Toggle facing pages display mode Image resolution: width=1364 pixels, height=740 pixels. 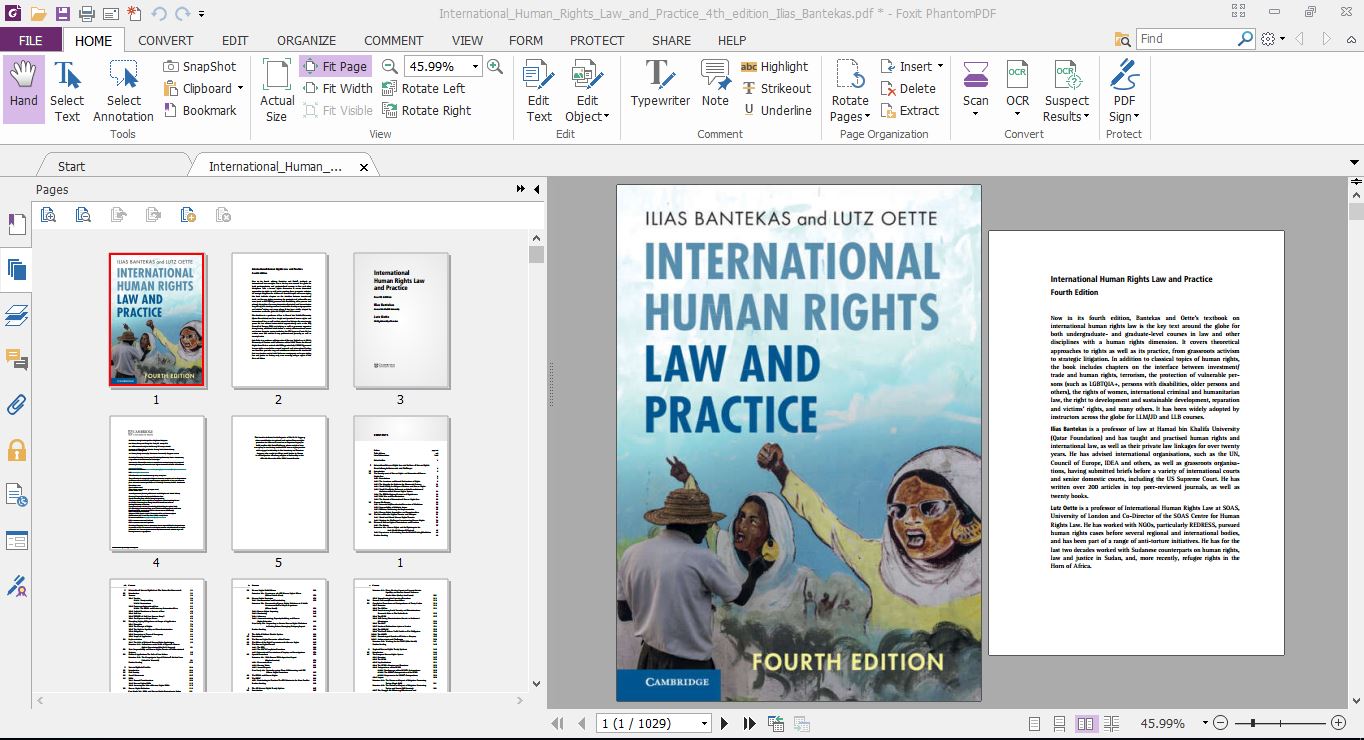(x=1085, y=723)
